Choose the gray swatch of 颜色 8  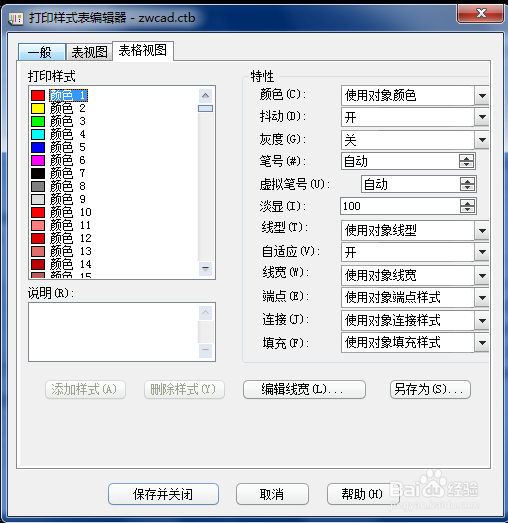click(38, 186)
